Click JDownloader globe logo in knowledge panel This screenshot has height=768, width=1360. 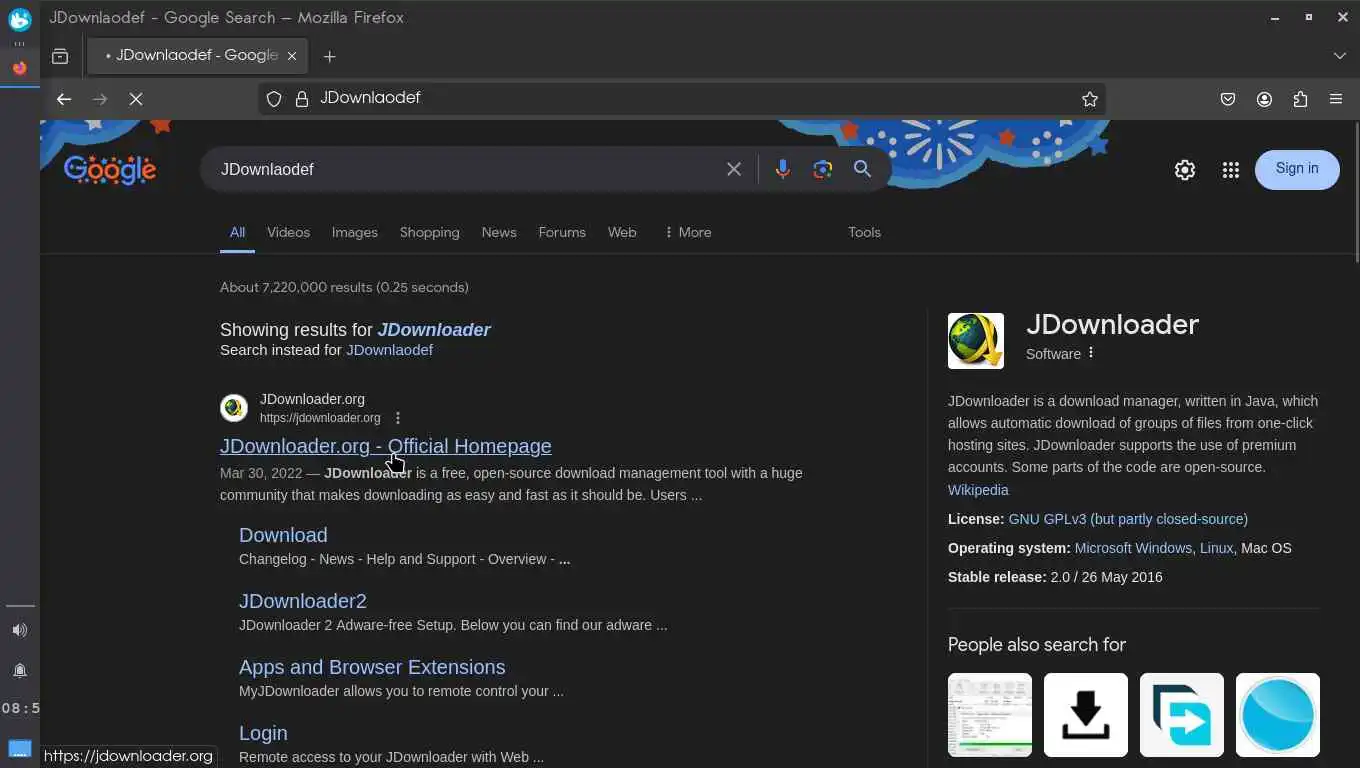976,341
